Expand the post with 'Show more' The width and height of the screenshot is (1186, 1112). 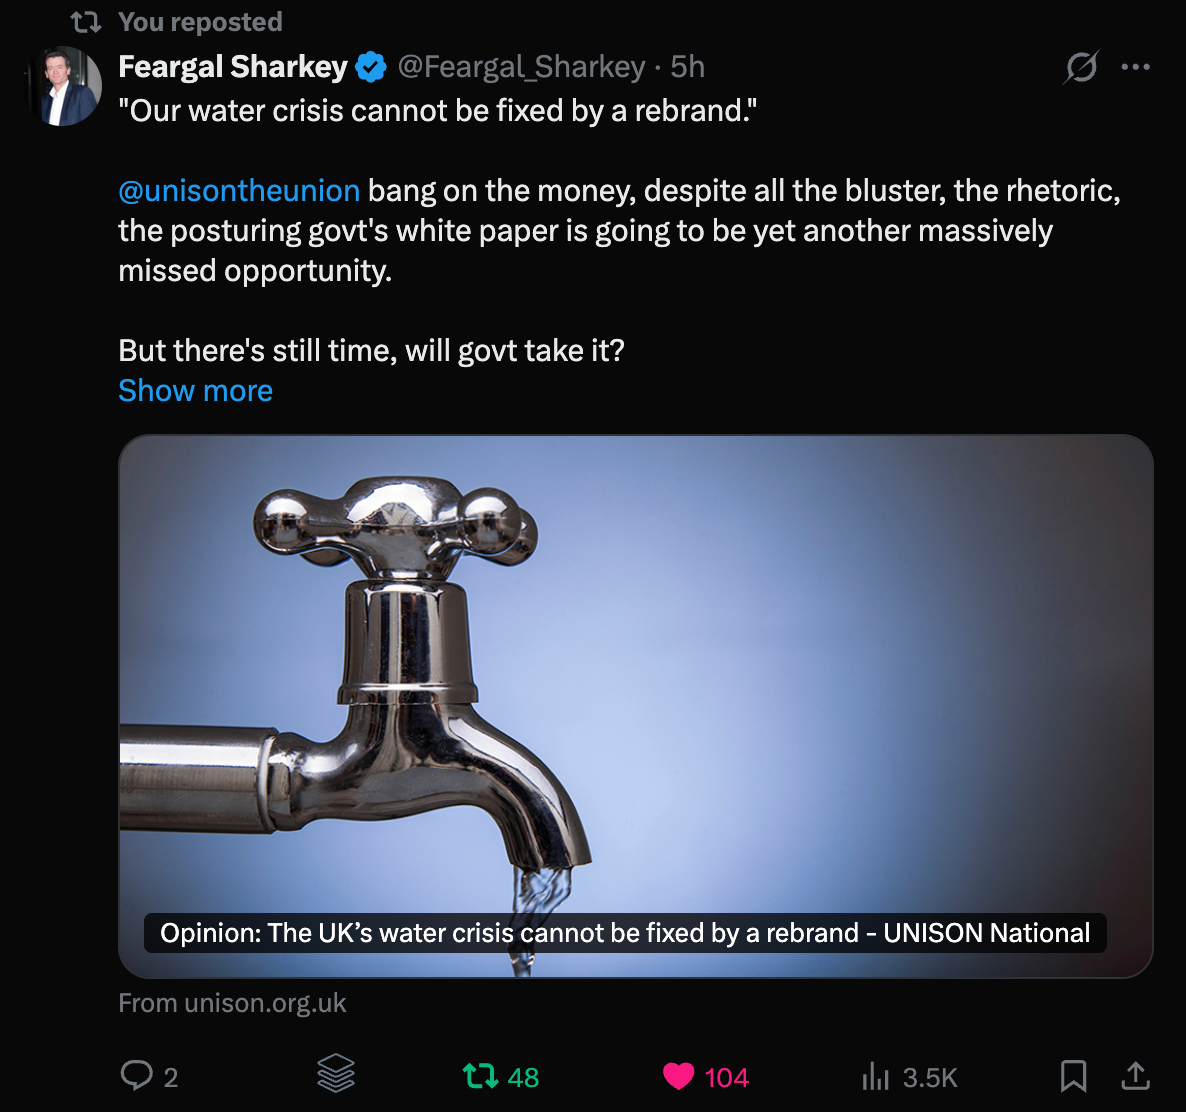click(x=195, y=390)
